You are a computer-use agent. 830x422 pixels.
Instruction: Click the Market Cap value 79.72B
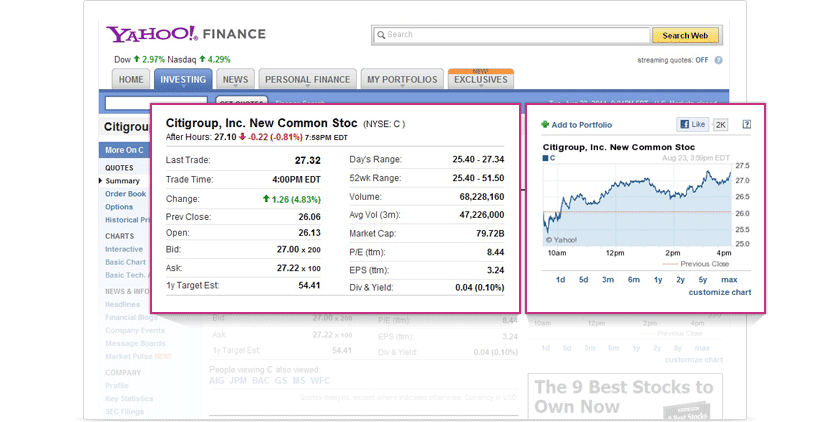tap(490, 234)
